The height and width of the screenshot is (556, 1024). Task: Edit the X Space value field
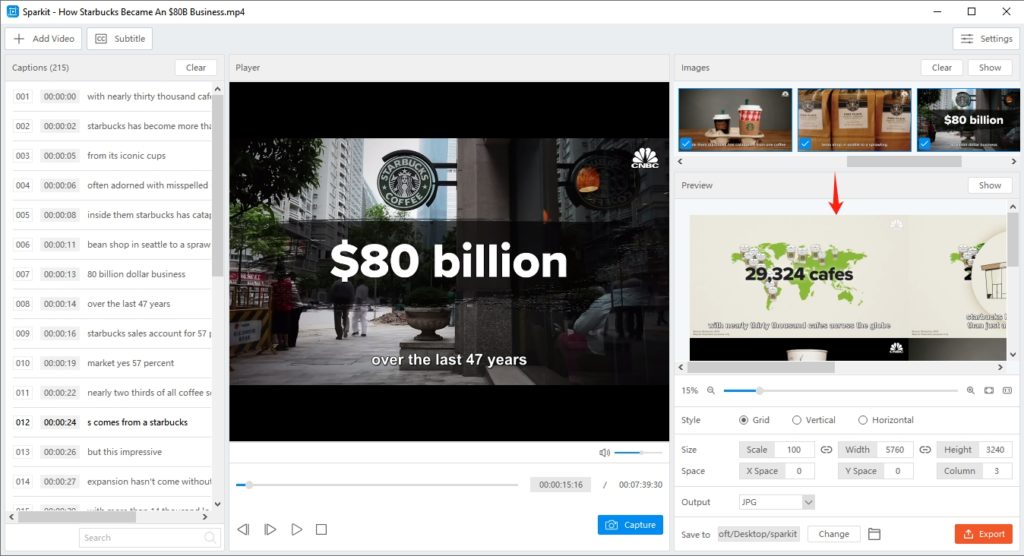click(799, 470)
